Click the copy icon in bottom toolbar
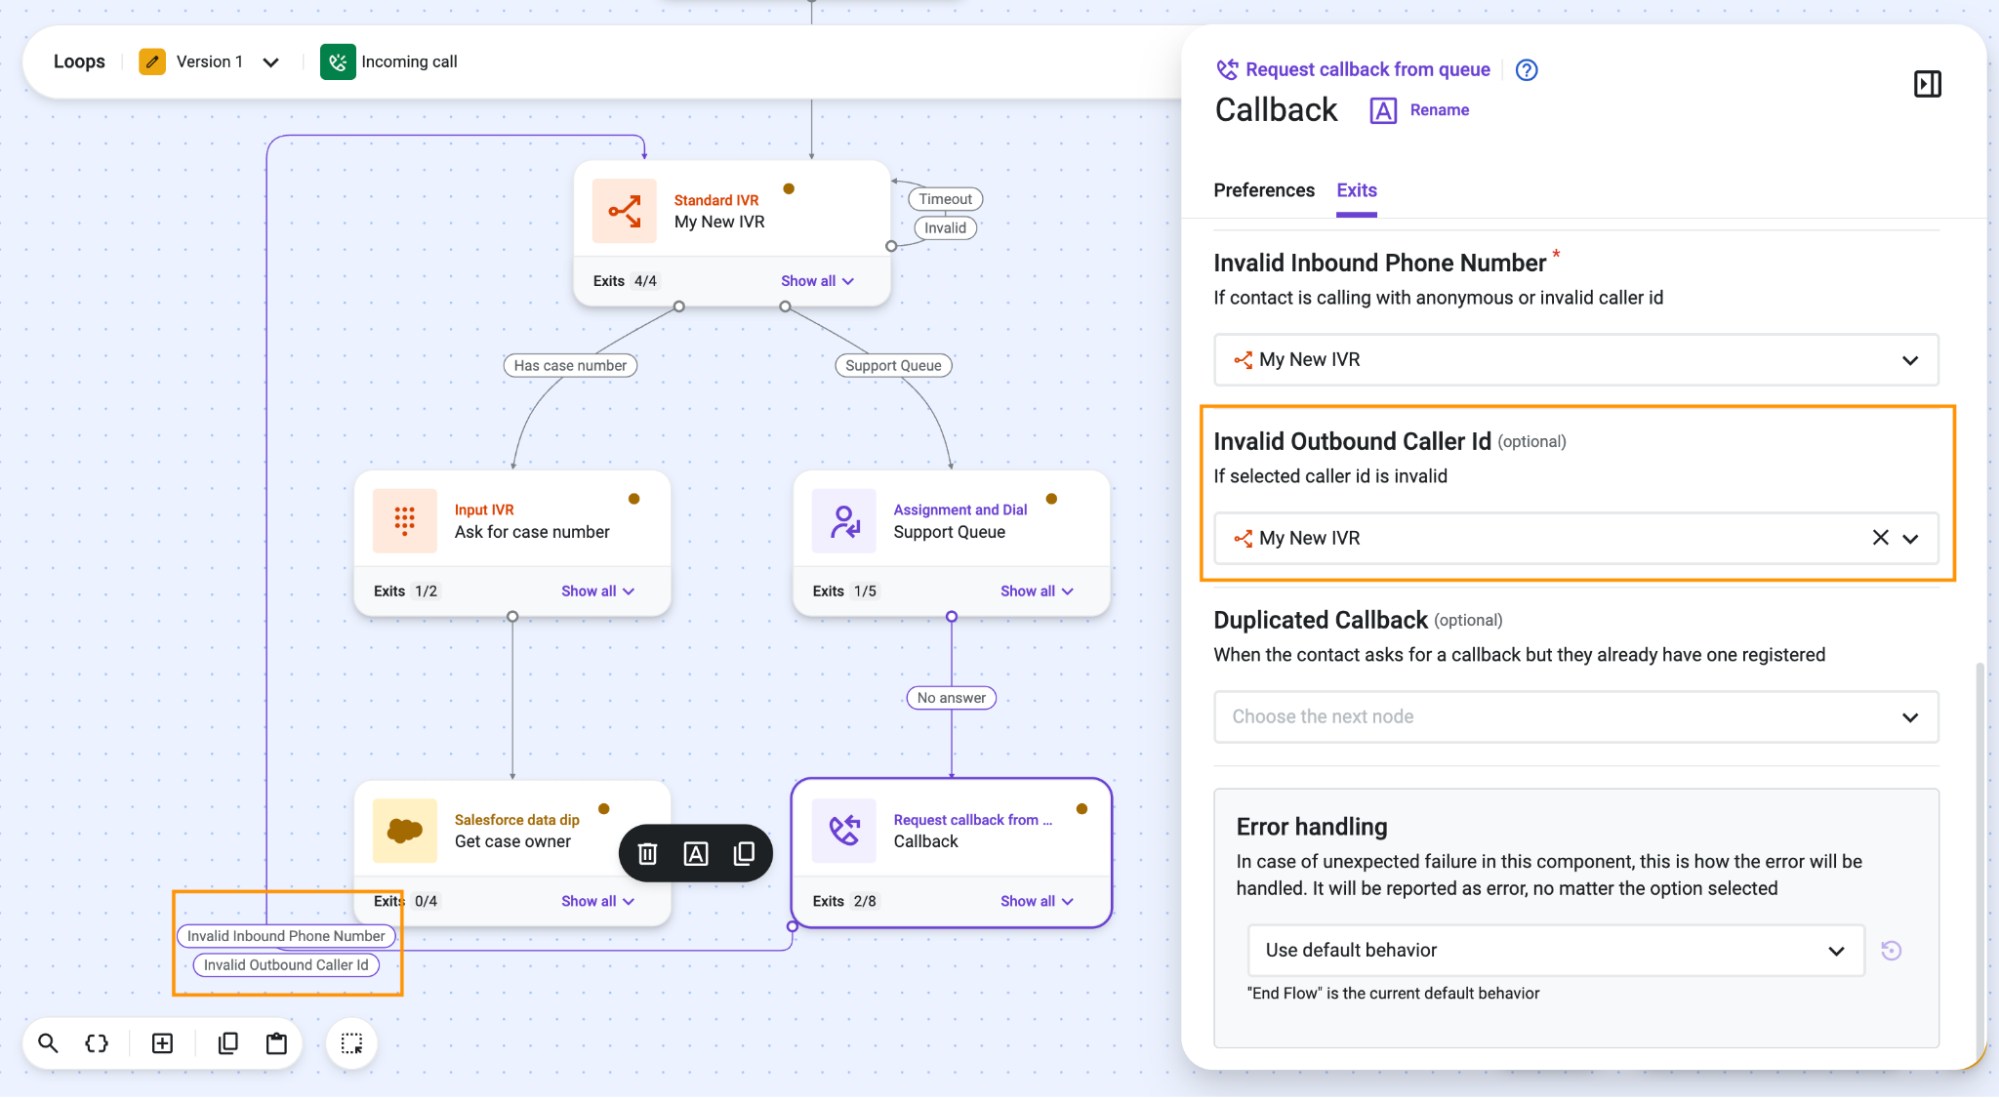 [228, 1043]
